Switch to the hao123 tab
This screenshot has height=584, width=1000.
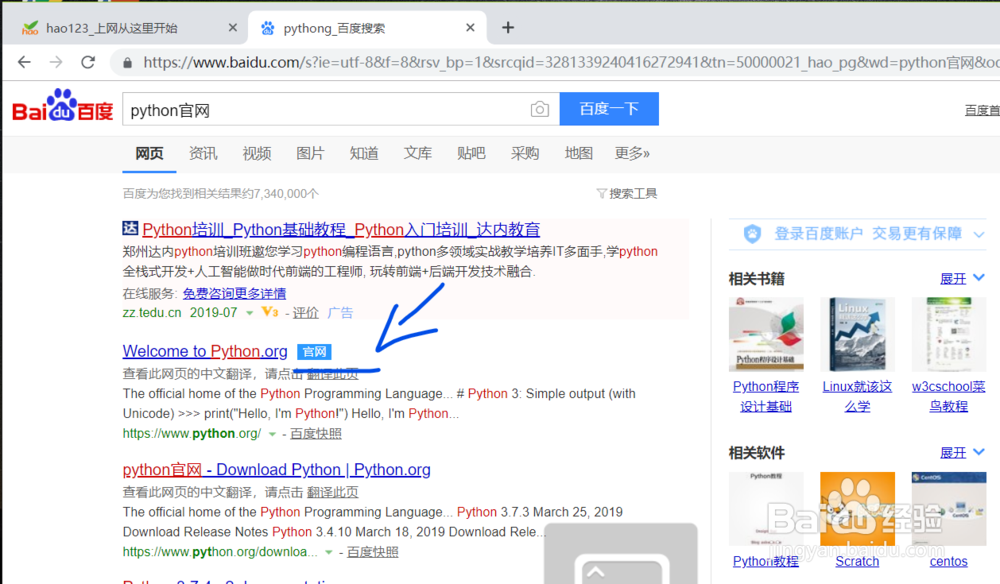tap(124, 28)
